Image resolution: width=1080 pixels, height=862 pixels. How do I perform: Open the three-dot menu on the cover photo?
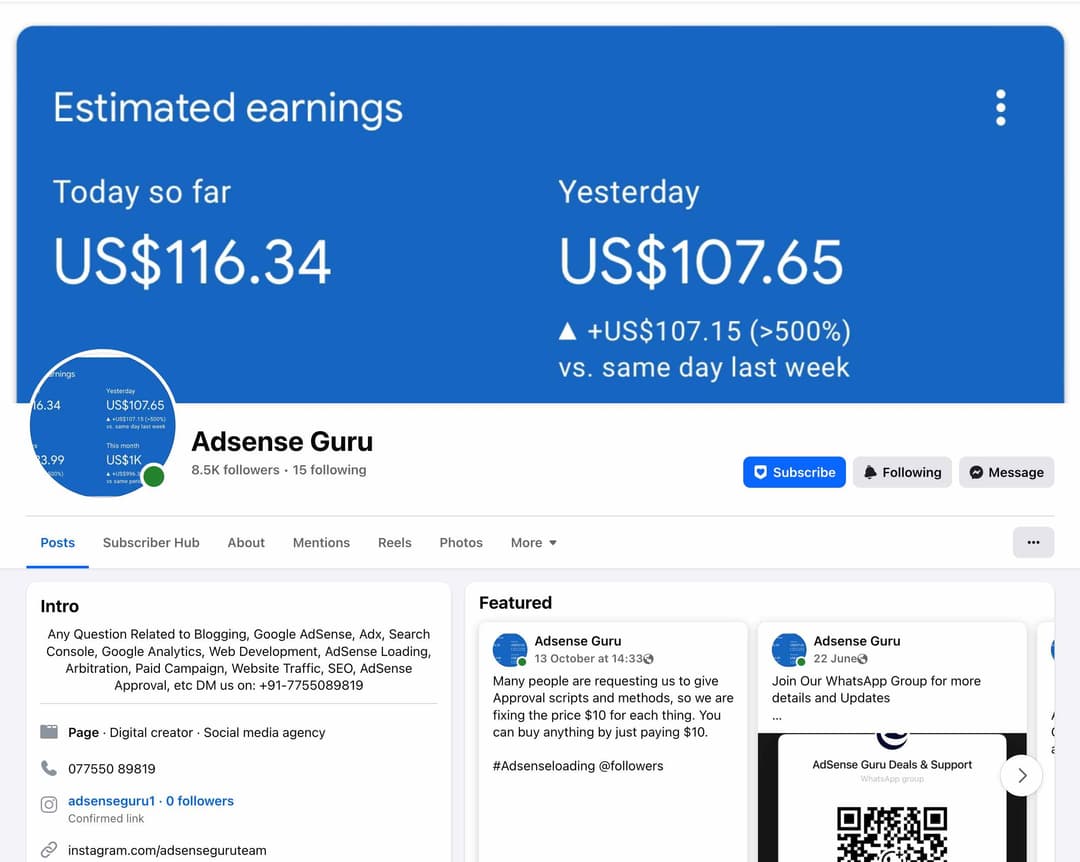(x=1000, y=107)
